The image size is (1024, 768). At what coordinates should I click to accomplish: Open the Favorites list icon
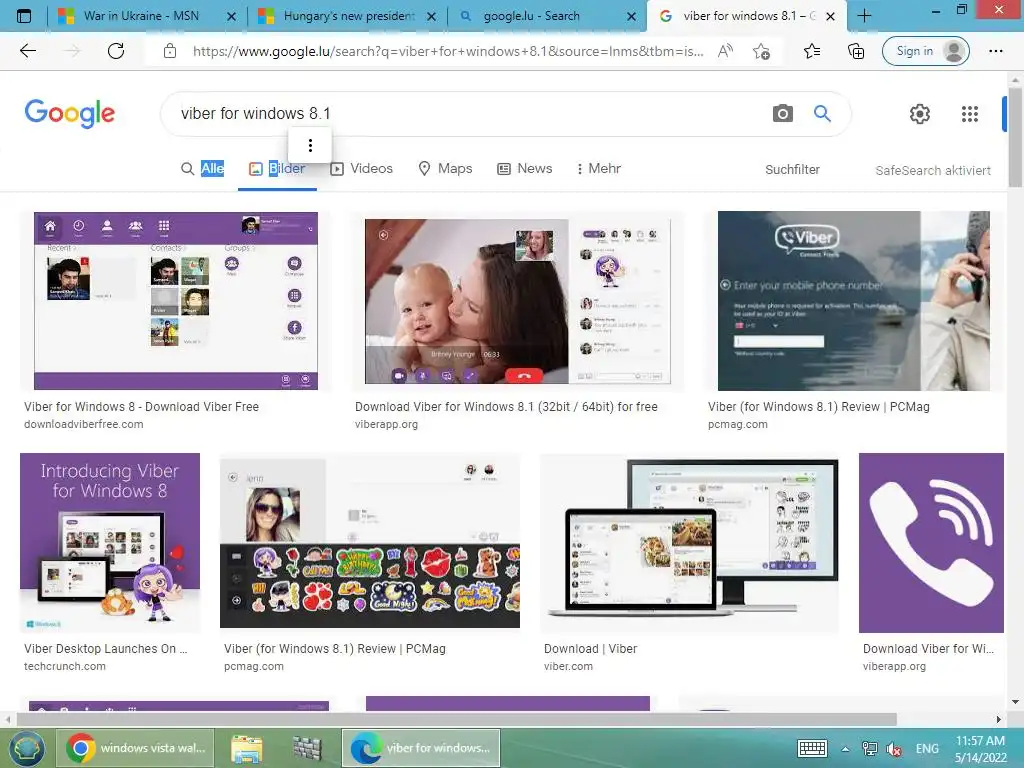812,51
